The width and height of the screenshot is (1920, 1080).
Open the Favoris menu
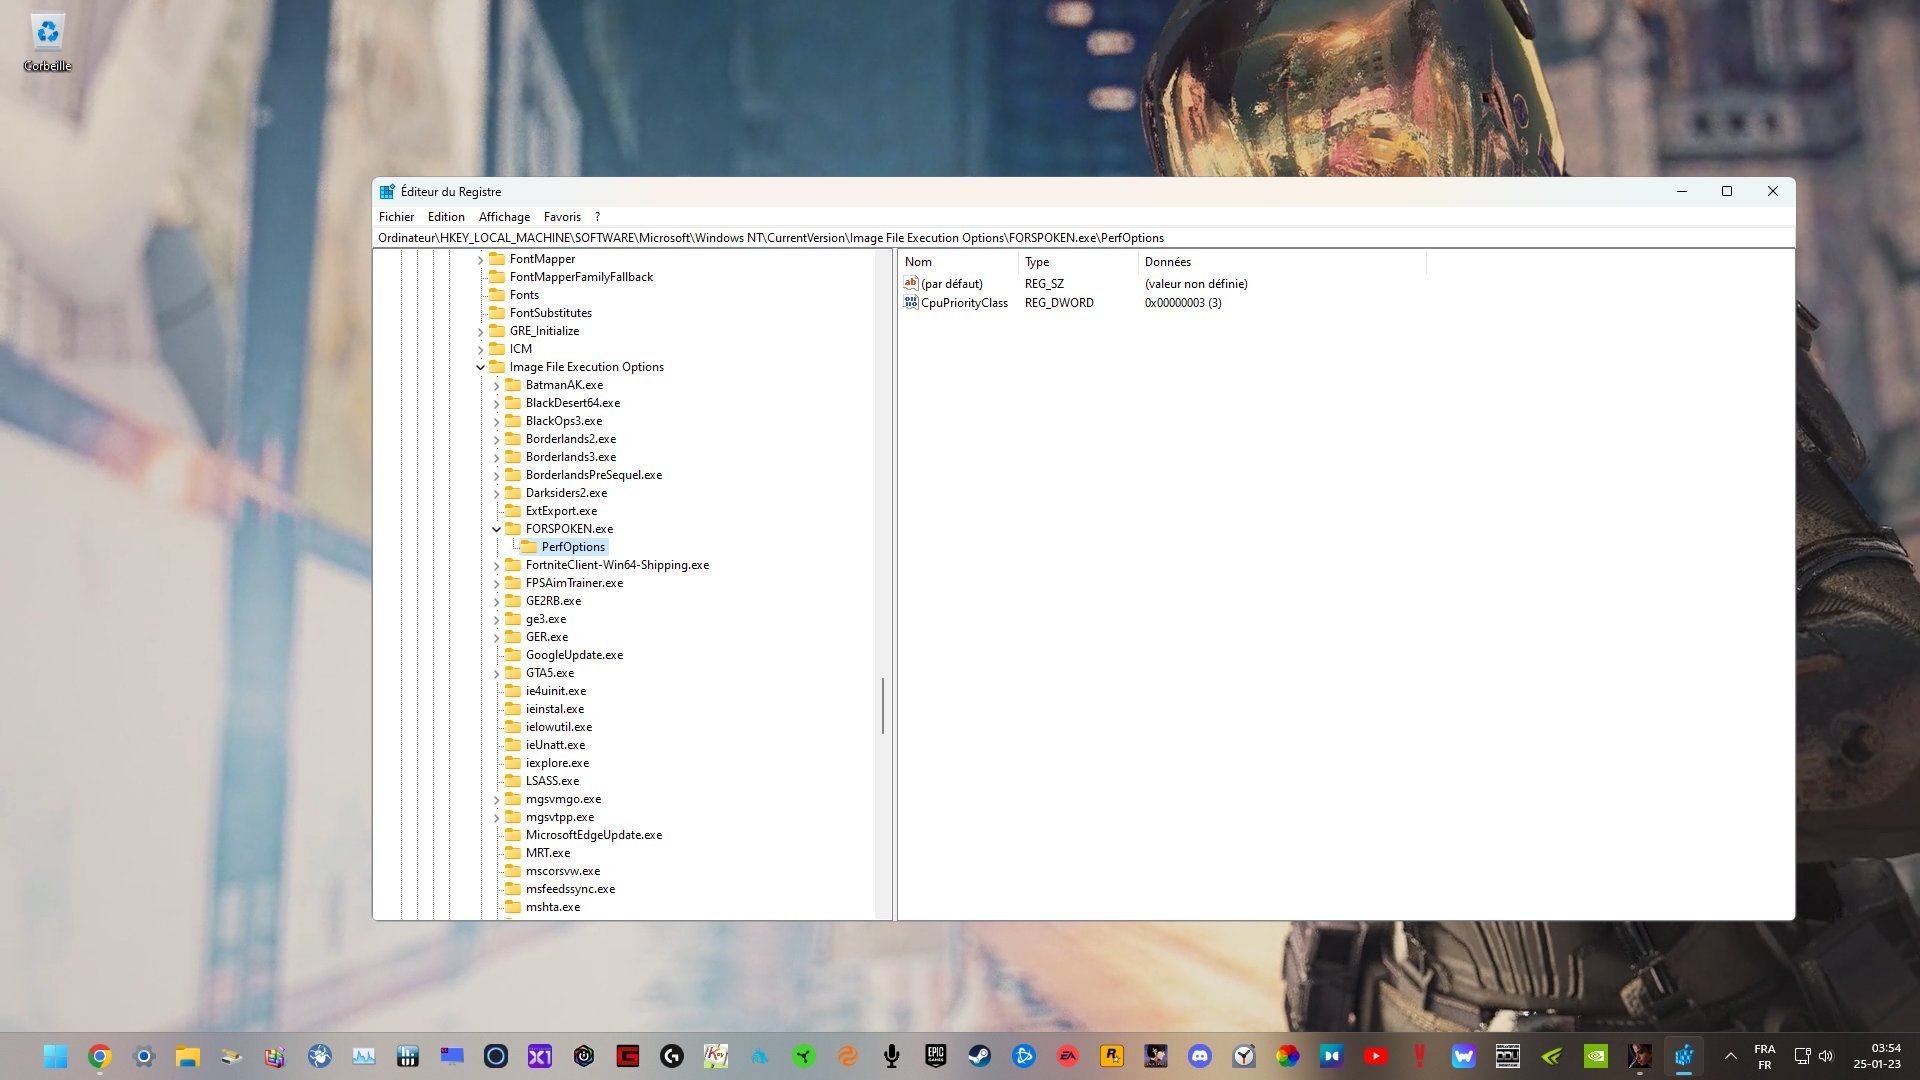[561, 216]
